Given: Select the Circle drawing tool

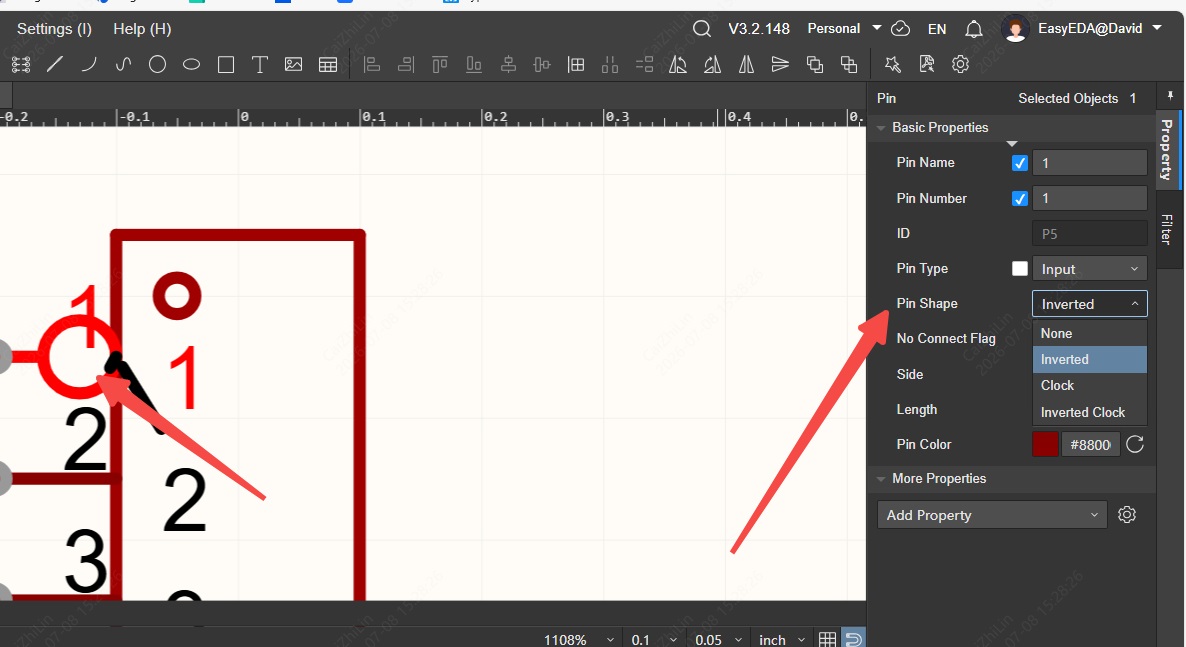Looking at the screenshot, I should [x=157, y=65].
